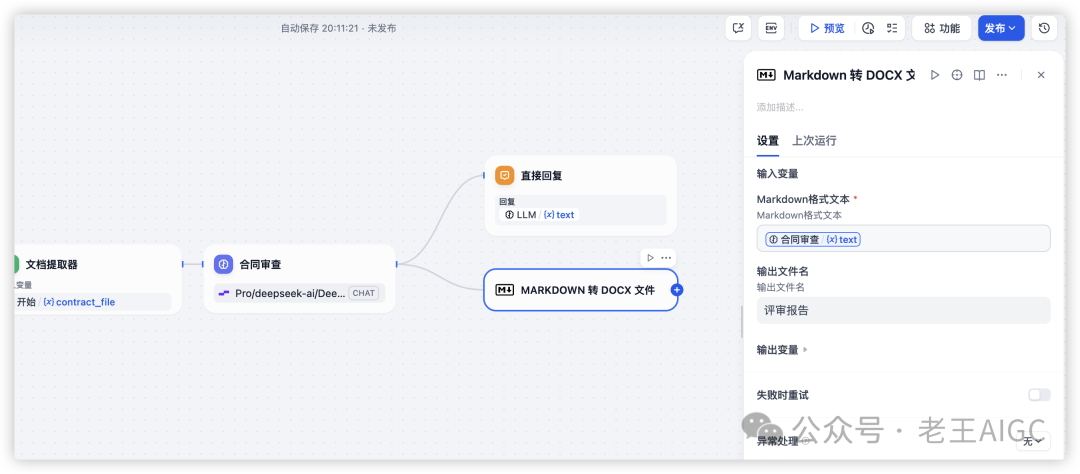Screen dimensions: 1080x474
Task: Click the 输出文件名 field containing 评审报告
Action: [x=904, y=311]
